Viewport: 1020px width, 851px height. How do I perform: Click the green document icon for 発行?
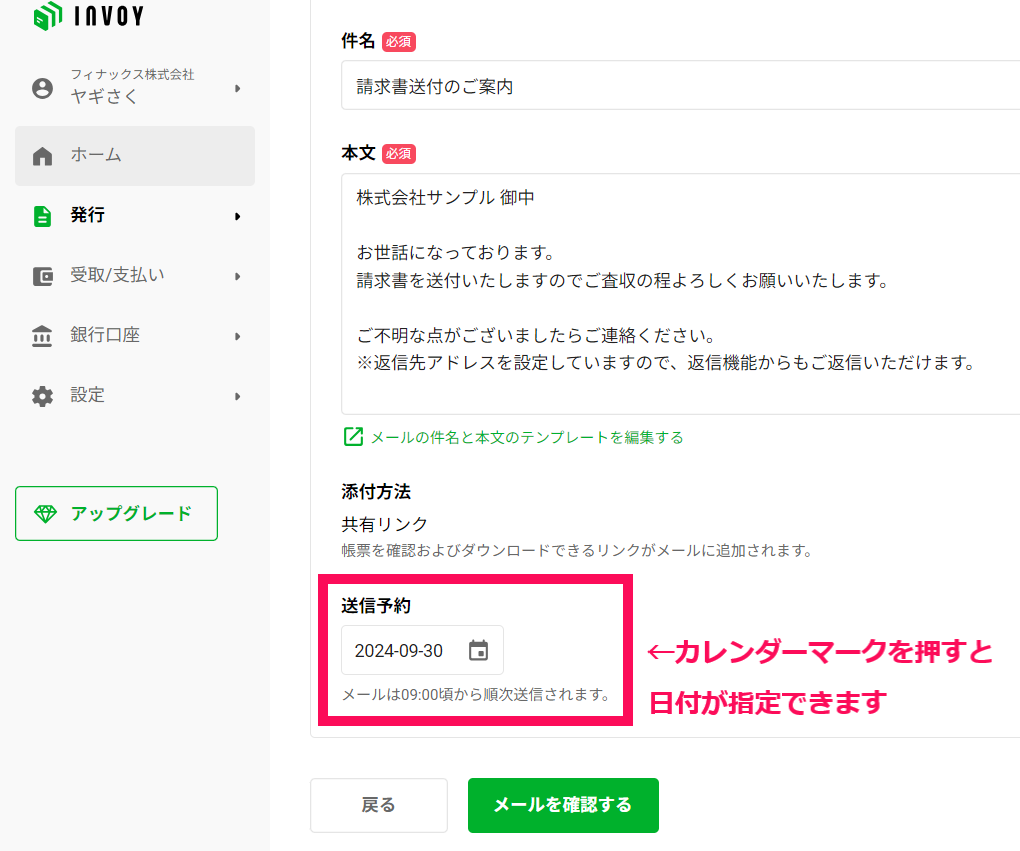[42, 216]
